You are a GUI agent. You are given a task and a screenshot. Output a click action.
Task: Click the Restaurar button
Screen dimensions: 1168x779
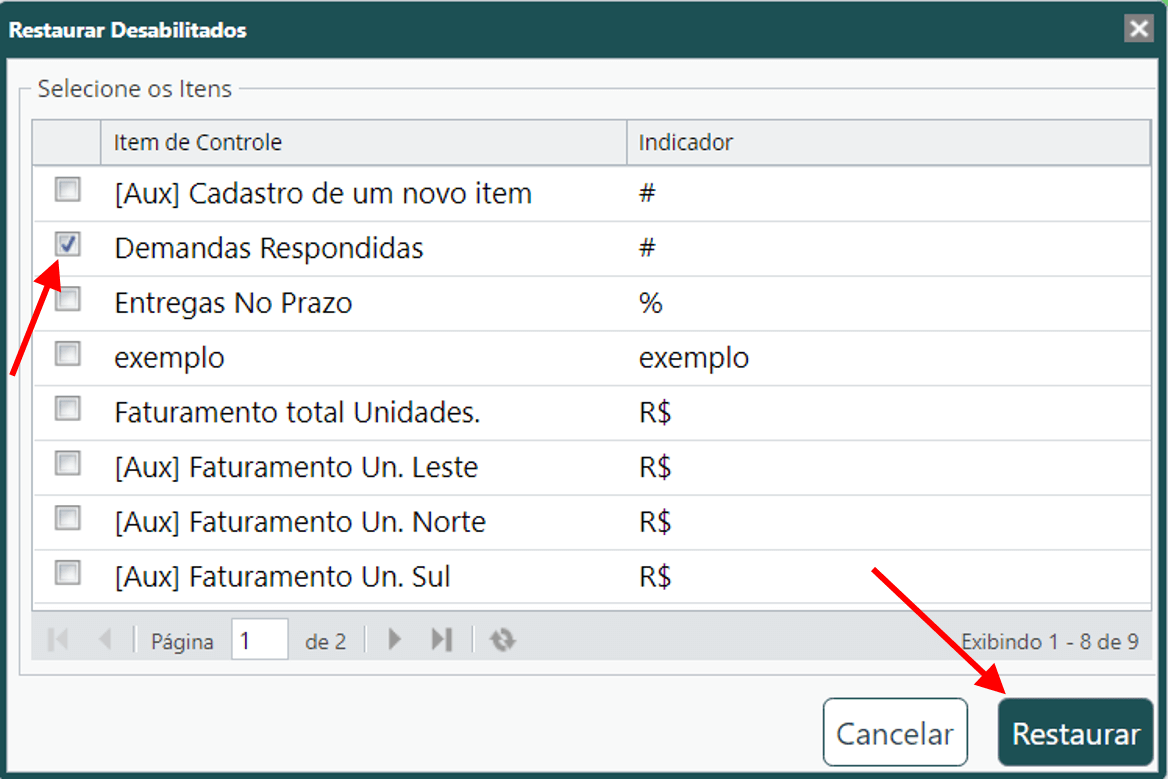(1076, 733)
